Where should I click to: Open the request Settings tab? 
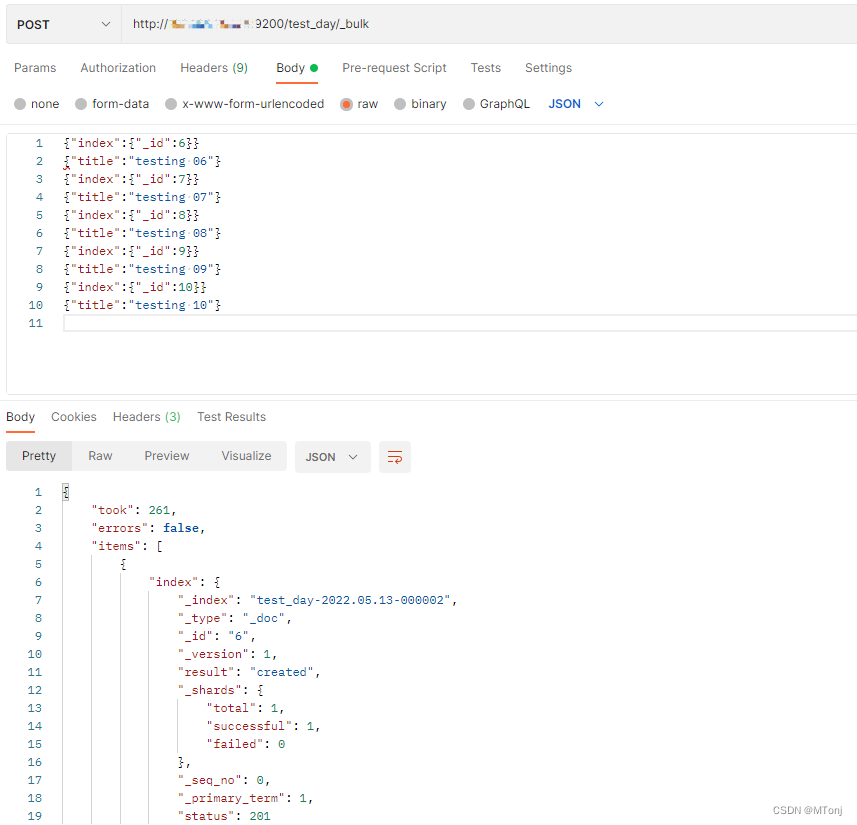pyautogui.click(x=548, y=68)
